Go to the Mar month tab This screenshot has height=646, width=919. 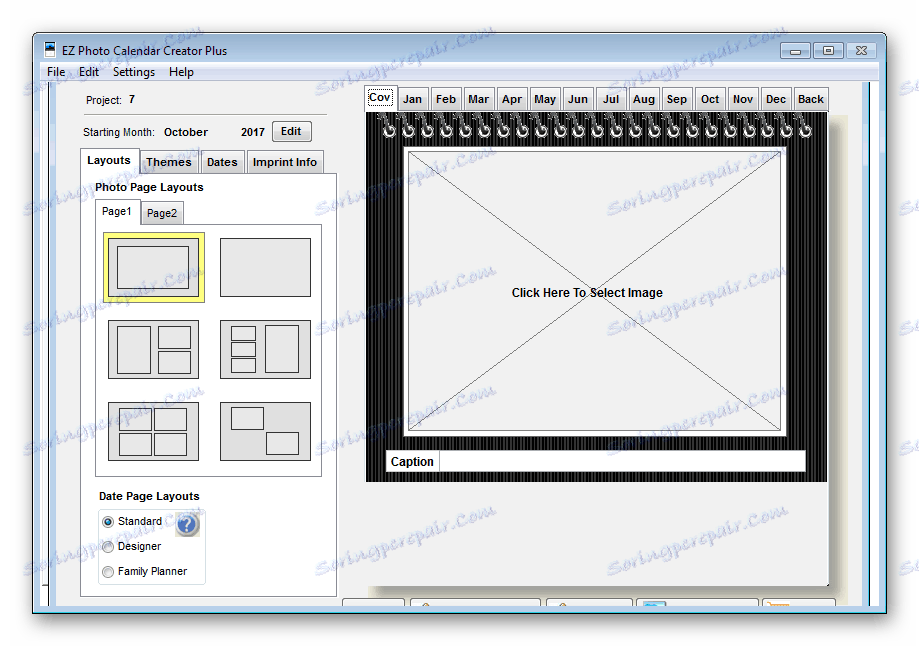[479, 100]
